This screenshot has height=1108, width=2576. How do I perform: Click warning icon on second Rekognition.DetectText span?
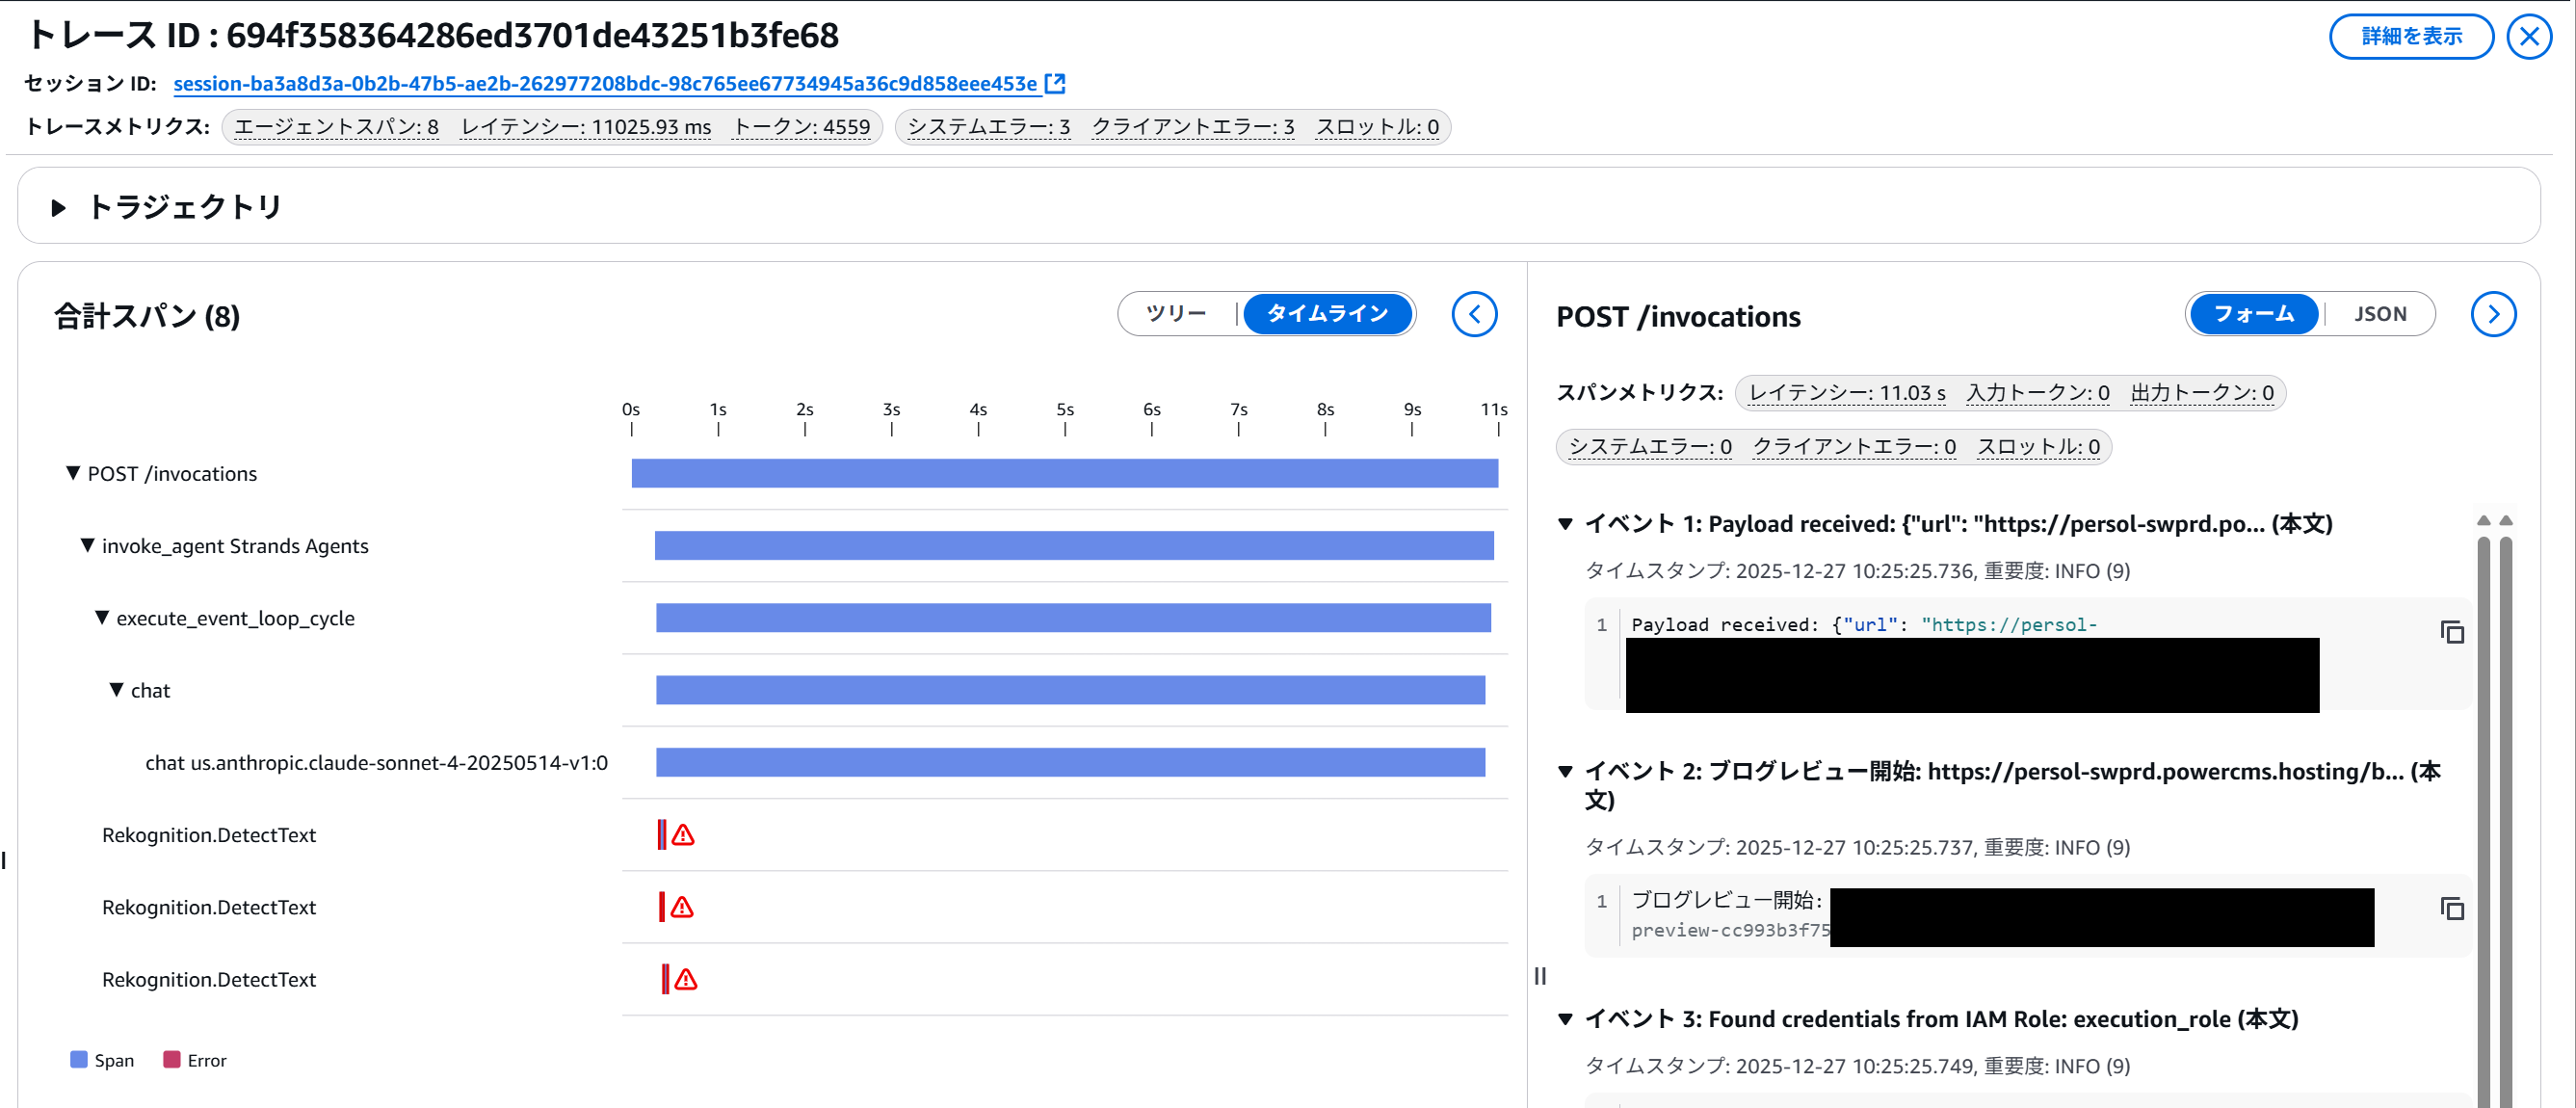682,907
